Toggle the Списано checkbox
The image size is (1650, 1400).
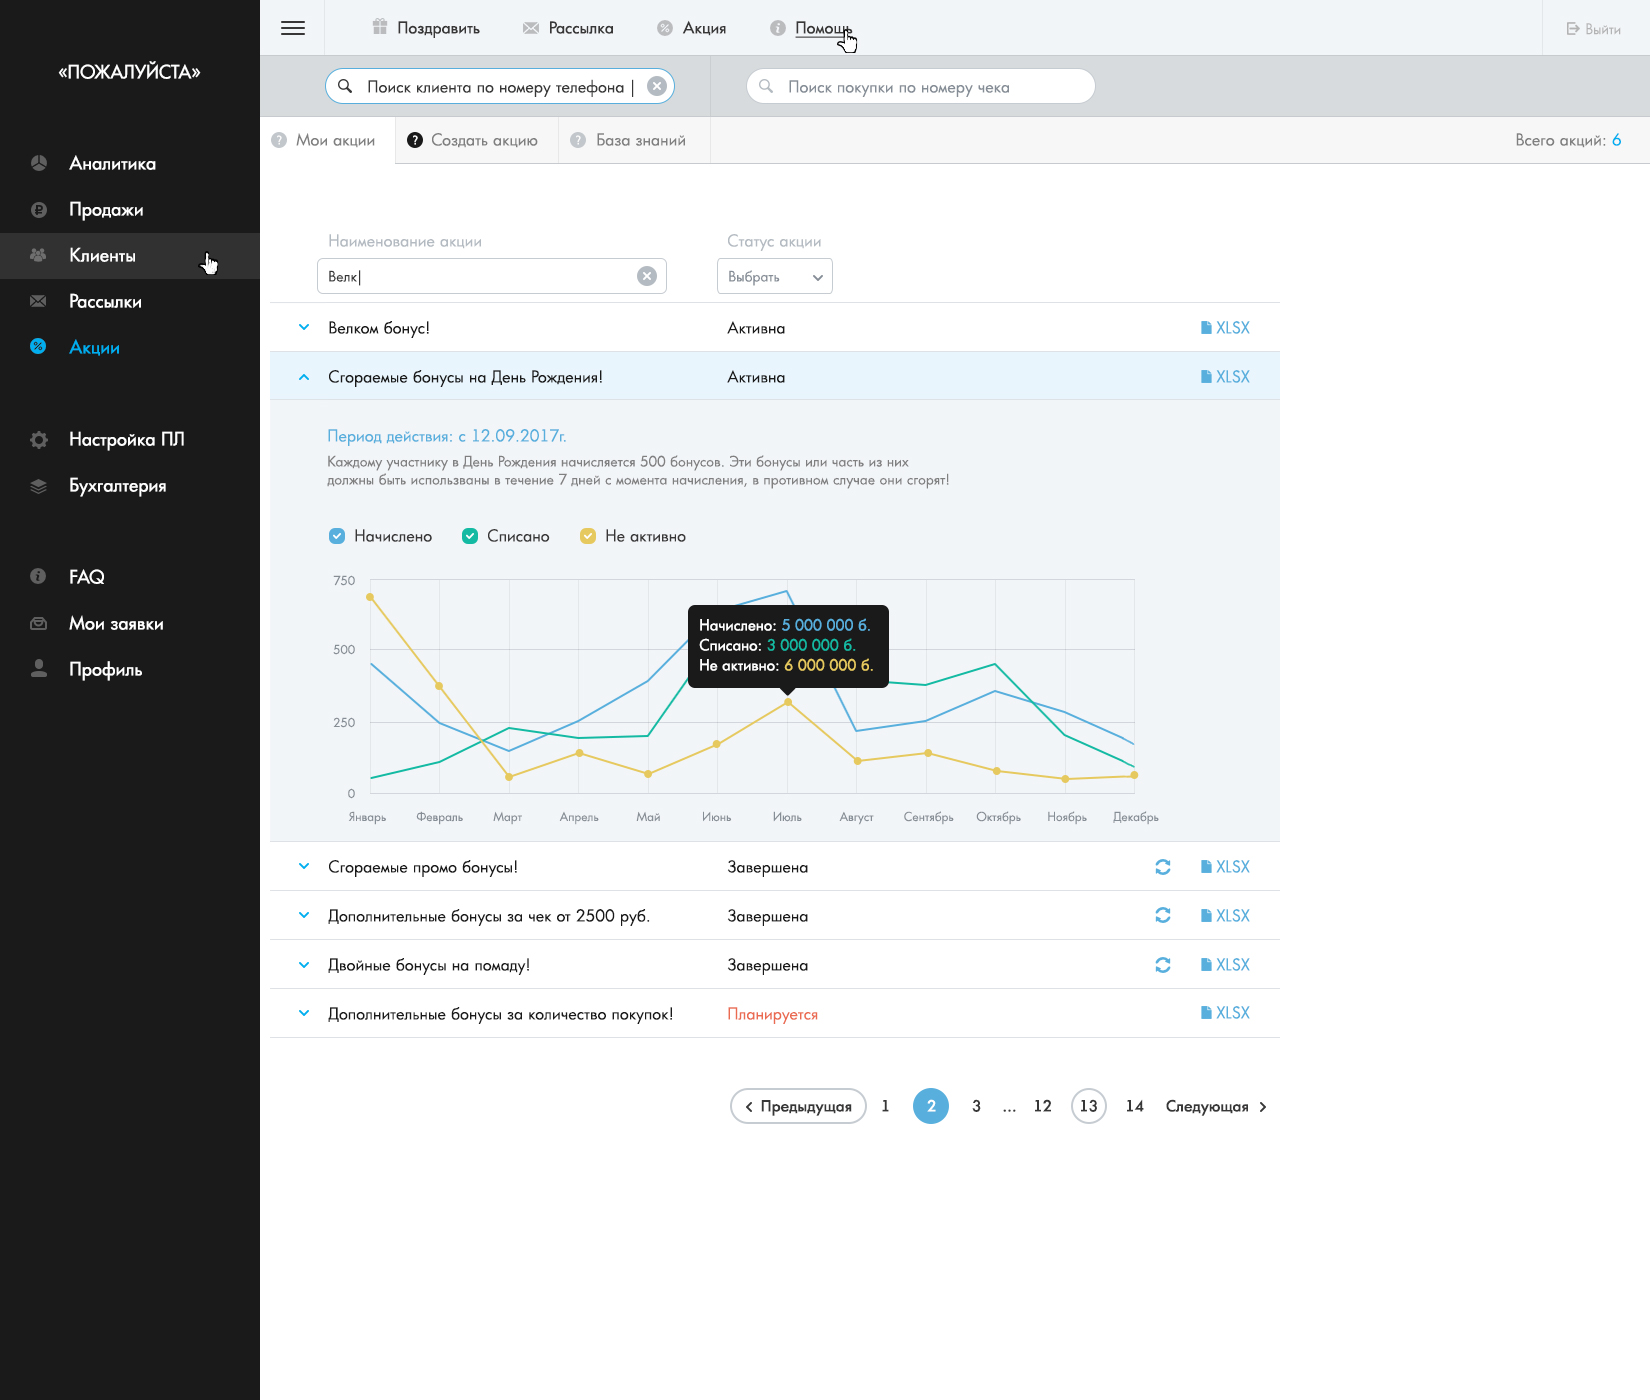[x=470, y=536]
